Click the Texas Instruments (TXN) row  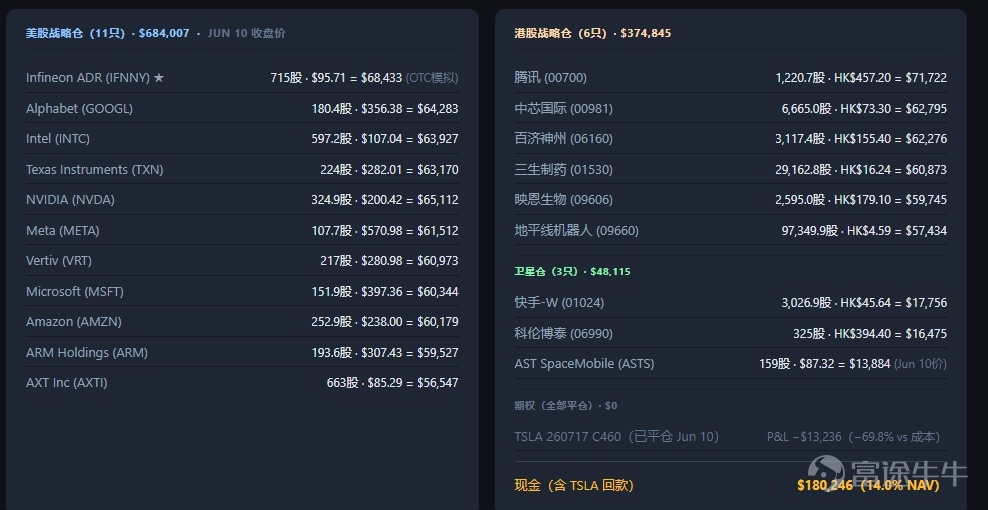pyautogui.click(x=242, y=170)
